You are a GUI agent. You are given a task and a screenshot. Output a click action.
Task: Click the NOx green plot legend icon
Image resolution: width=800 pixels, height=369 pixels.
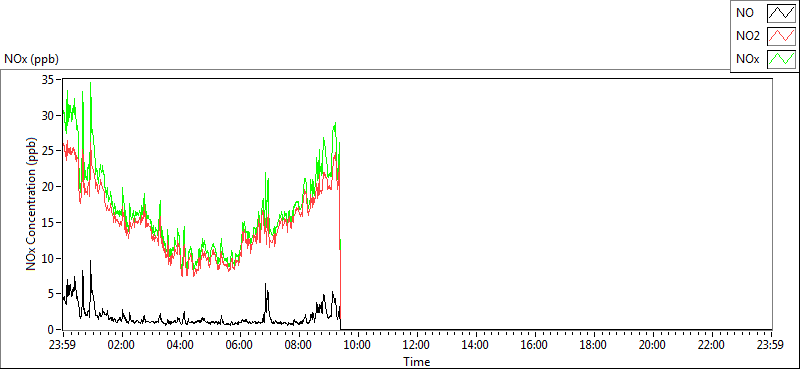pyautogui.click(x=782, y=59)
